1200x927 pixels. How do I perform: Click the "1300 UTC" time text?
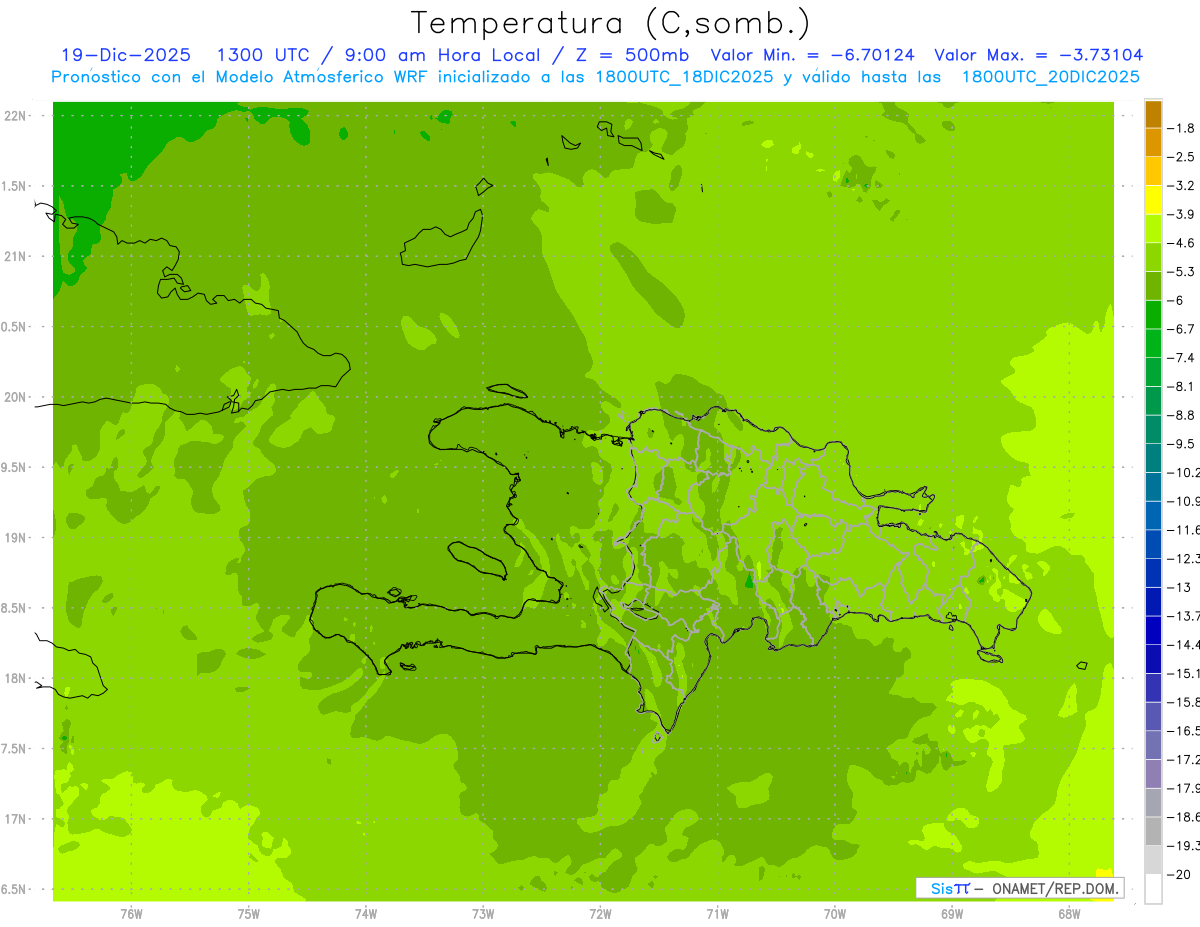pos(266,55)
